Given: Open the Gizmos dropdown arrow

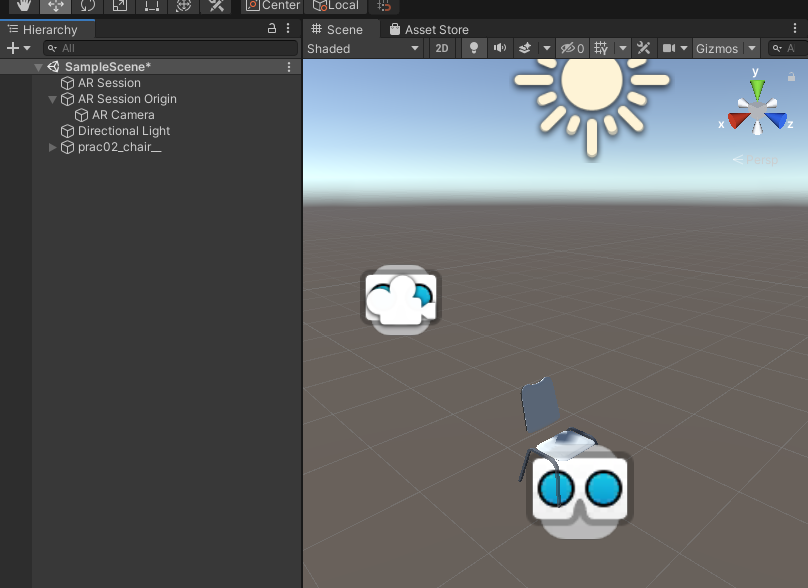Looking at the screenshot, I should 752,48.
